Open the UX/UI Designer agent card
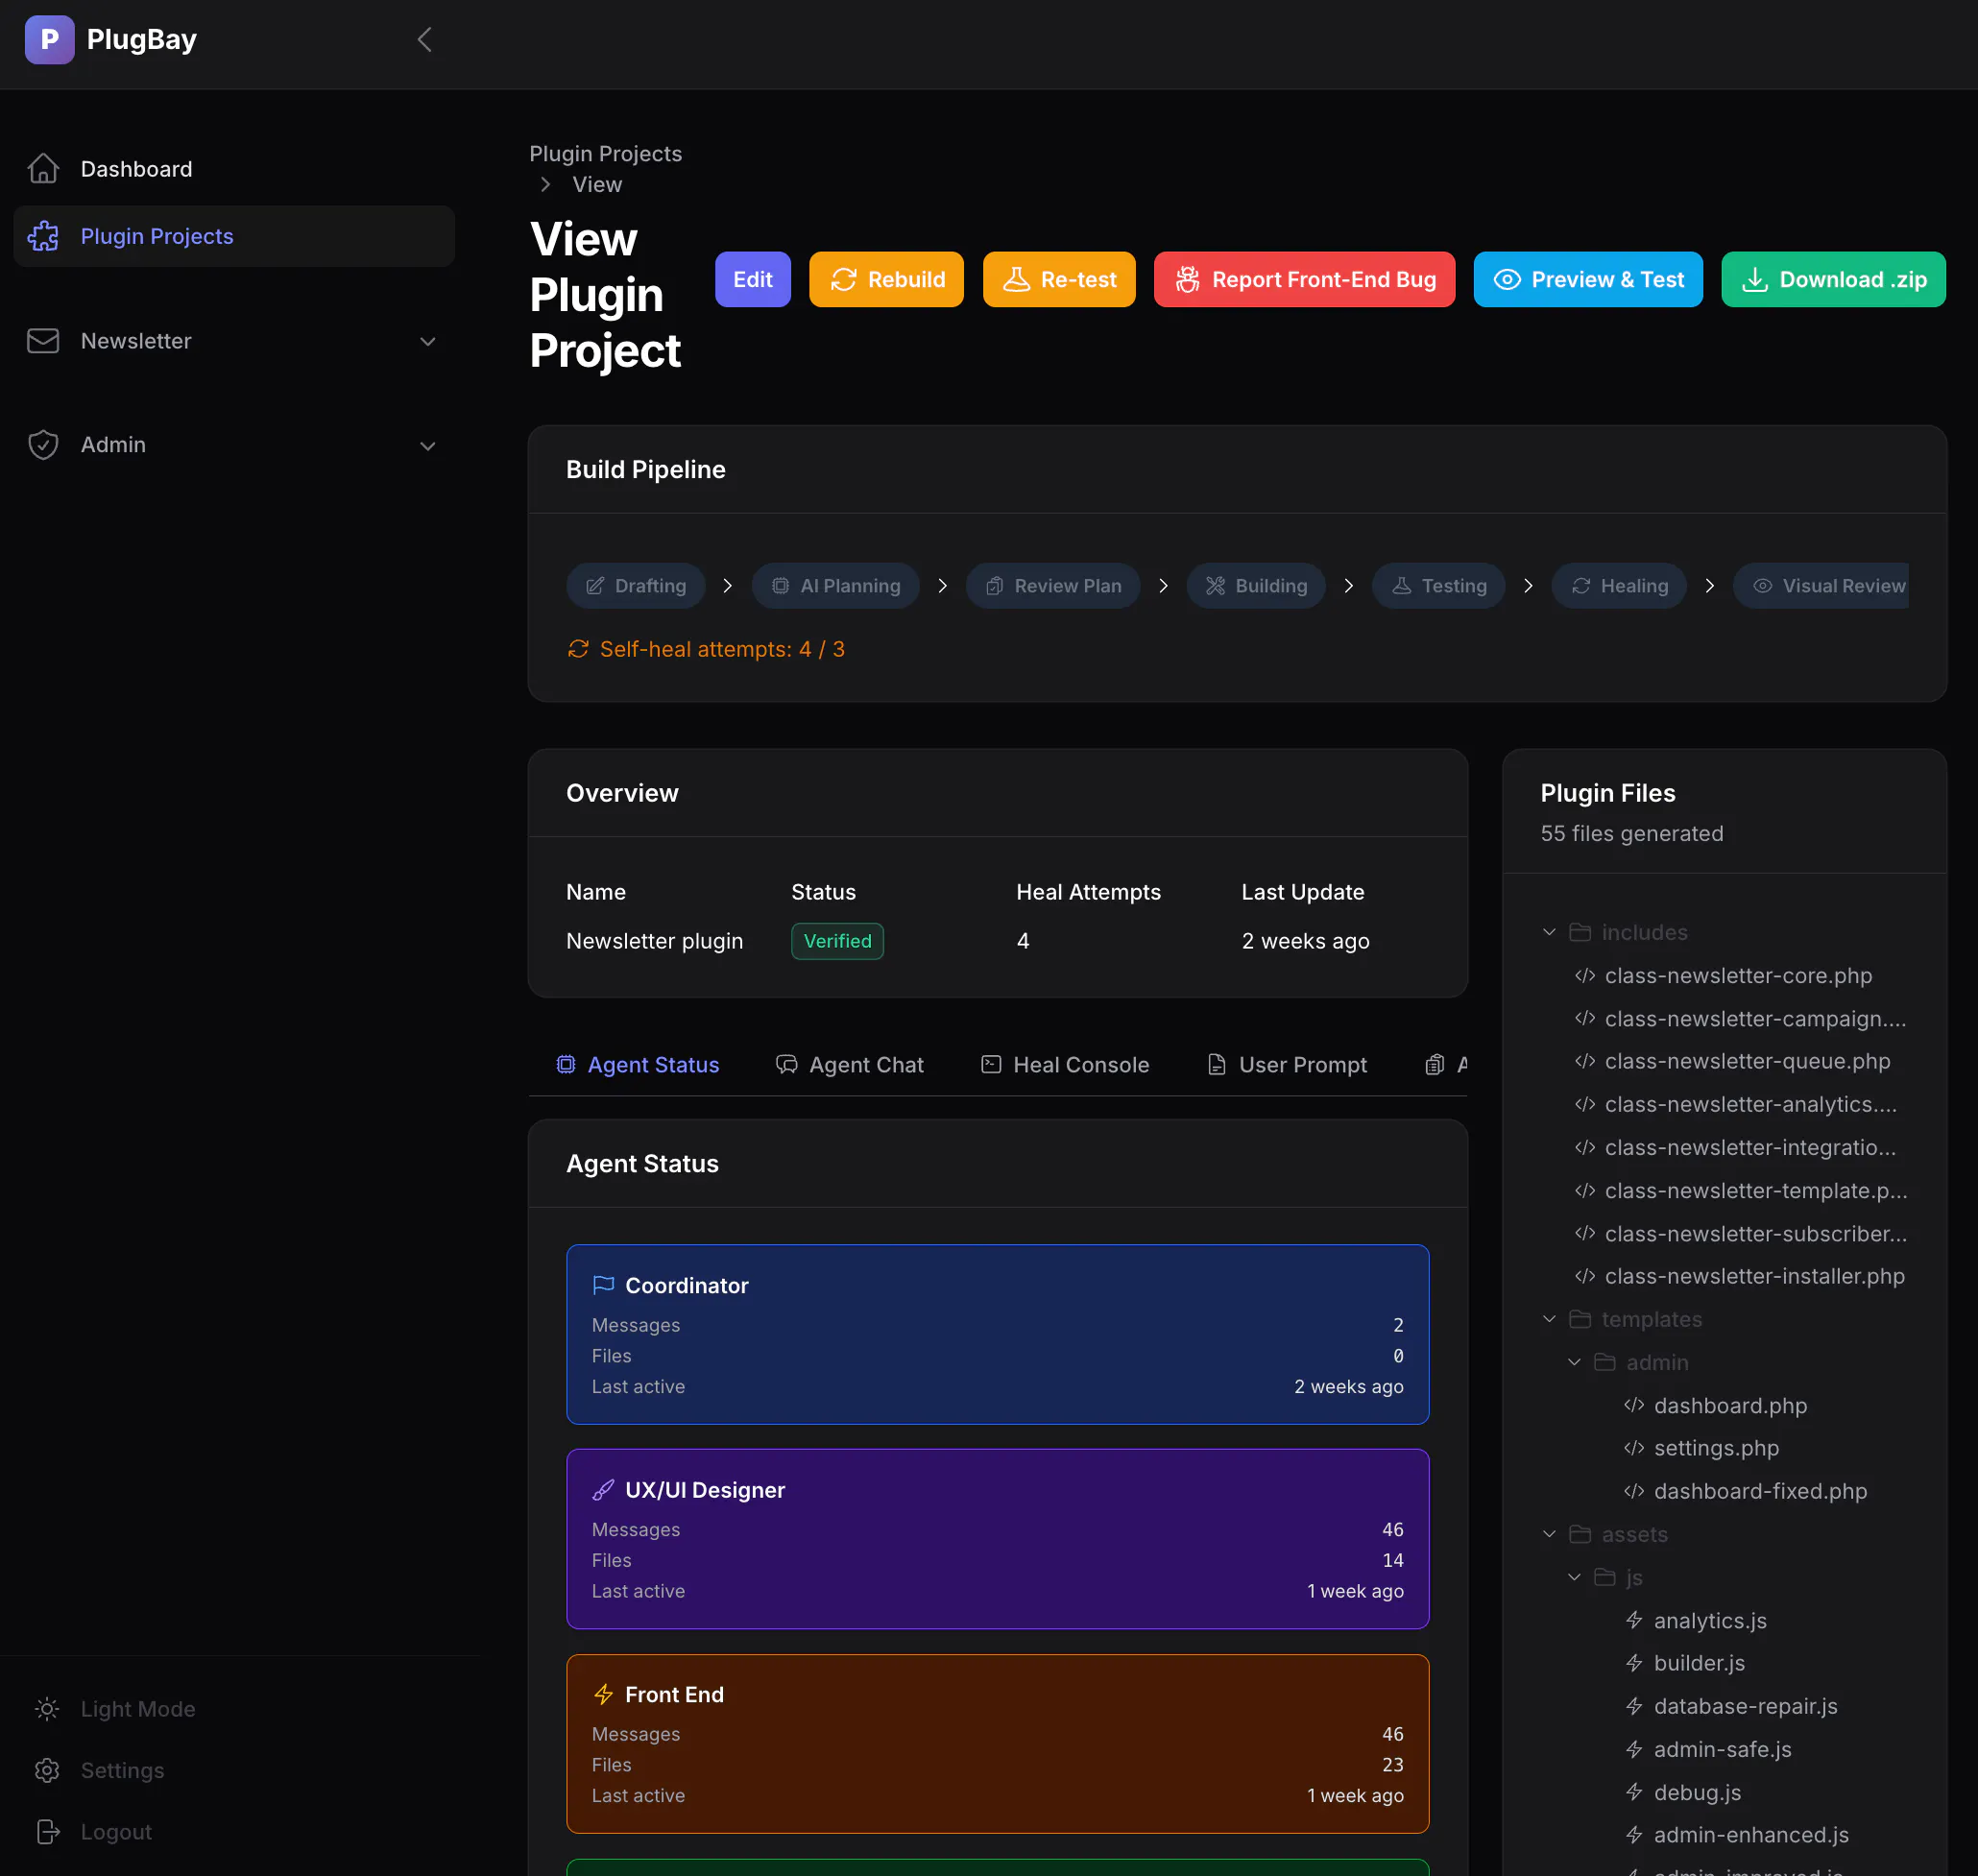The image size is (1978, 1876). pos(997,1538)
